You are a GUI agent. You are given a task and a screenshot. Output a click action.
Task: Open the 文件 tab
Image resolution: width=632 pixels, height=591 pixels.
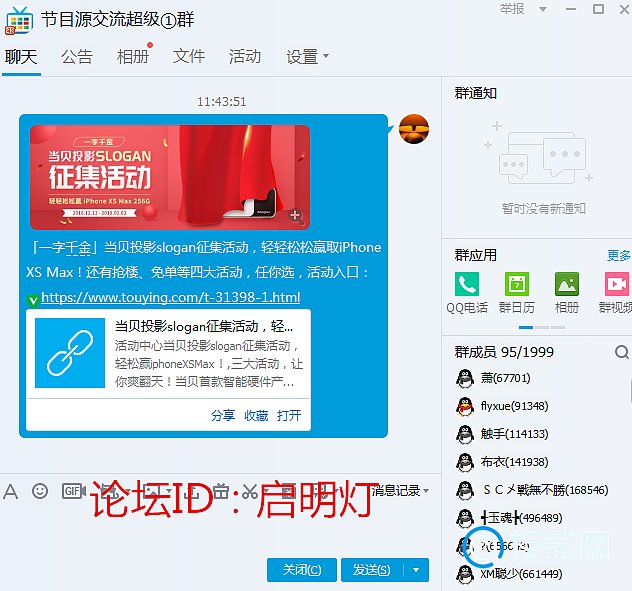(x=189, y=57)
